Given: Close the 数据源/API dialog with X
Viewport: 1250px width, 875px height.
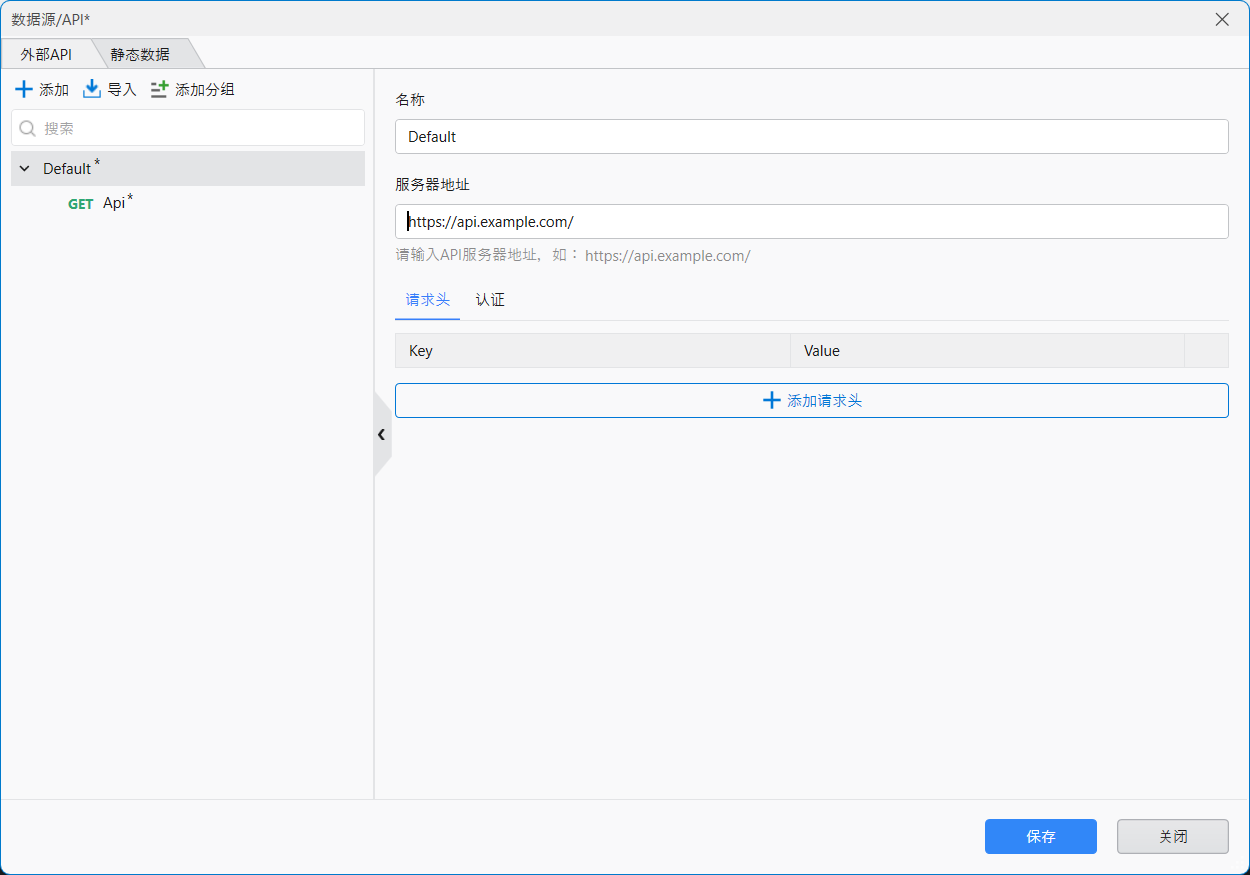Looking at the screenshot, I should (x=1222, y=19).
